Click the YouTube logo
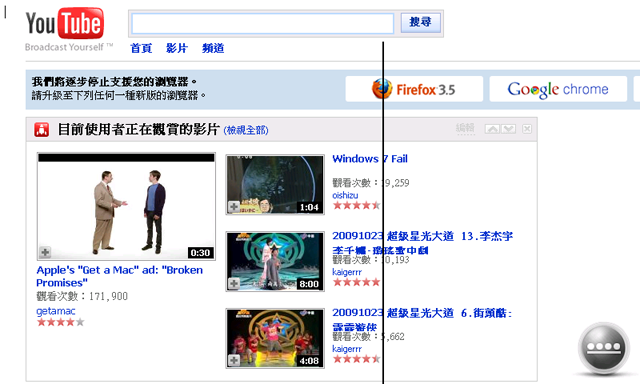Viewport: 640px width, 384px height. (x=65, y=23)
